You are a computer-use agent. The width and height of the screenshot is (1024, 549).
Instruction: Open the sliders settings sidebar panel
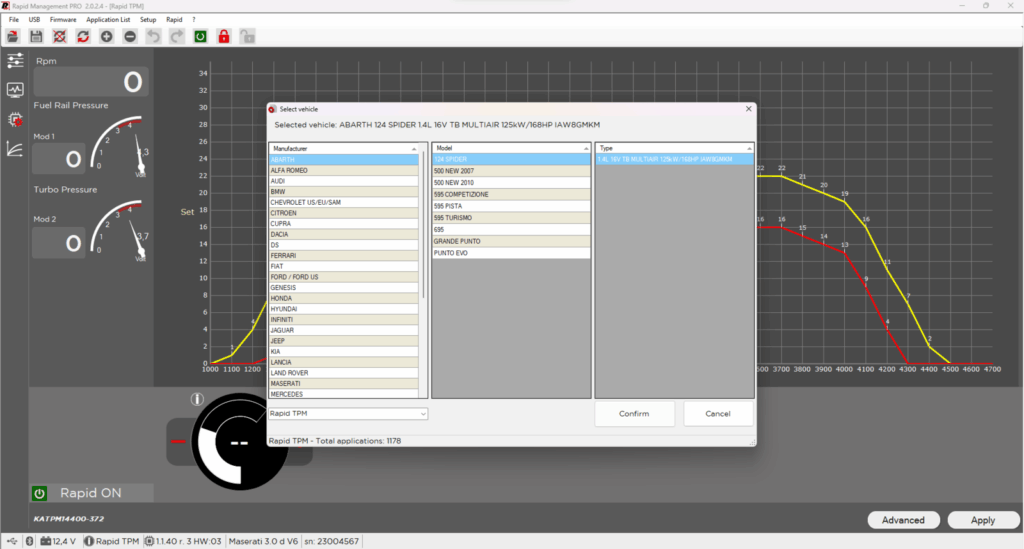coord(15,62)
